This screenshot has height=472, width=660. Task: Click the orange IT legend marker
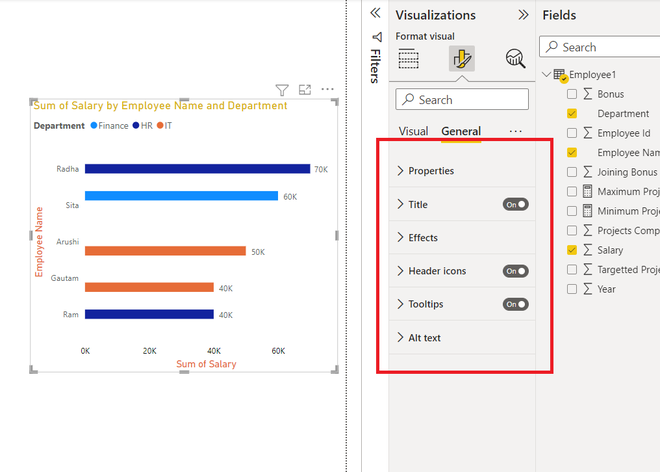pyautogui.click(x=160, y=125)
